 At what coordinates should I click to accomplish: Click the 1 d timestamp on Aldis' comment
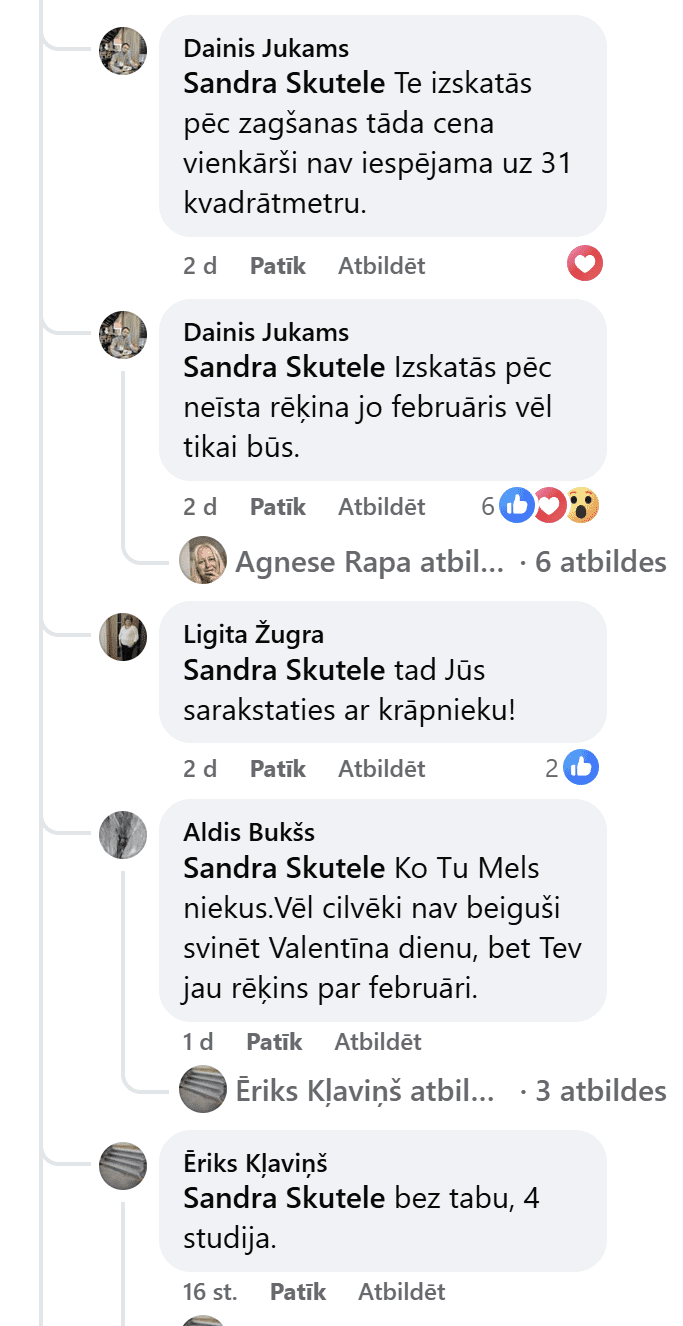(198, 1042)
